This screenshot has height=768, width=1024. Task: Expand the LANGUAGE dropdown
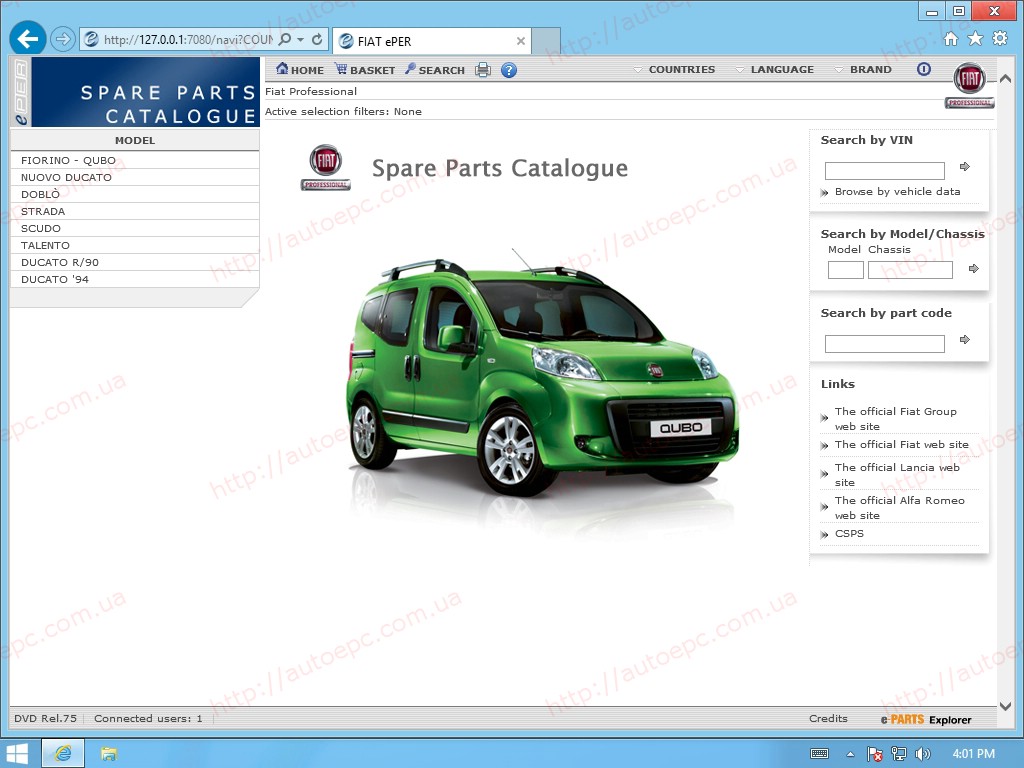[x=775, y=69]
